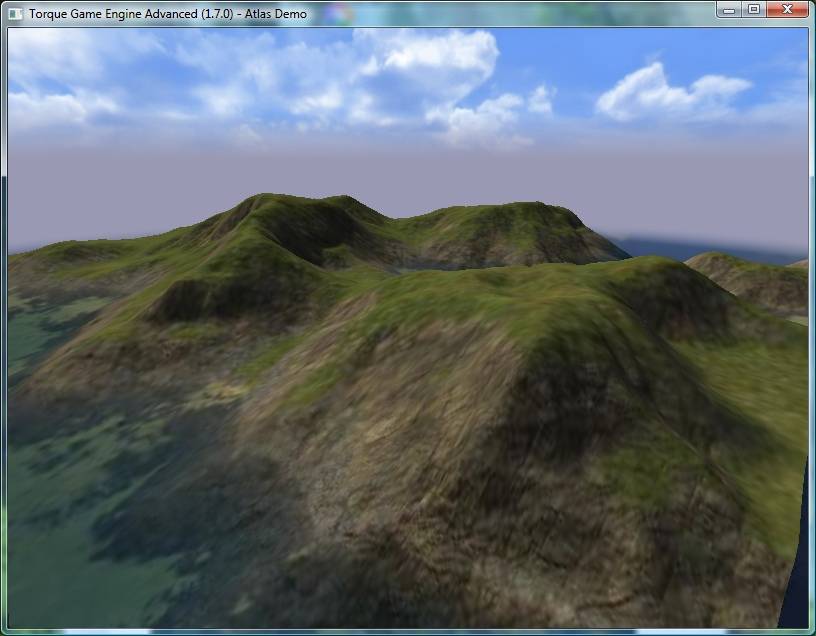Click the Torque application icon in title bar
Image resolution: width=816 pixels, height=636 pixels.
[x=14, y=14]
